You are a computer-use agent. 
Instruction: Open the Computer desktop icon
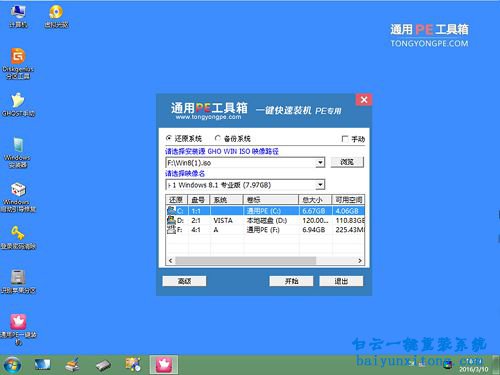coord(18,16)
